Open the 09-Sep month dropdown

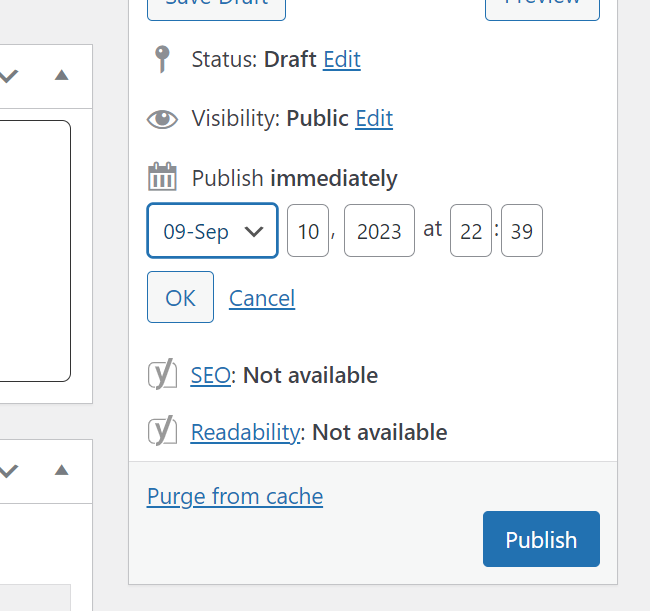click(212, 230)
